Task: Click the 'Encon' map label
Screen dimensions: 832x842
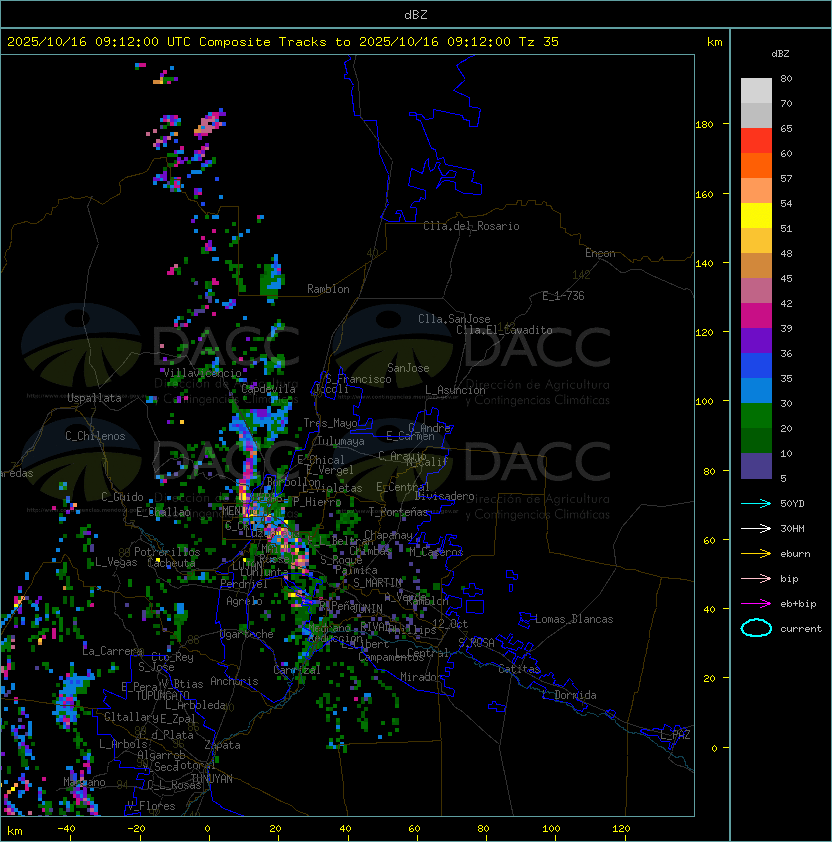Action: (600, 253)
